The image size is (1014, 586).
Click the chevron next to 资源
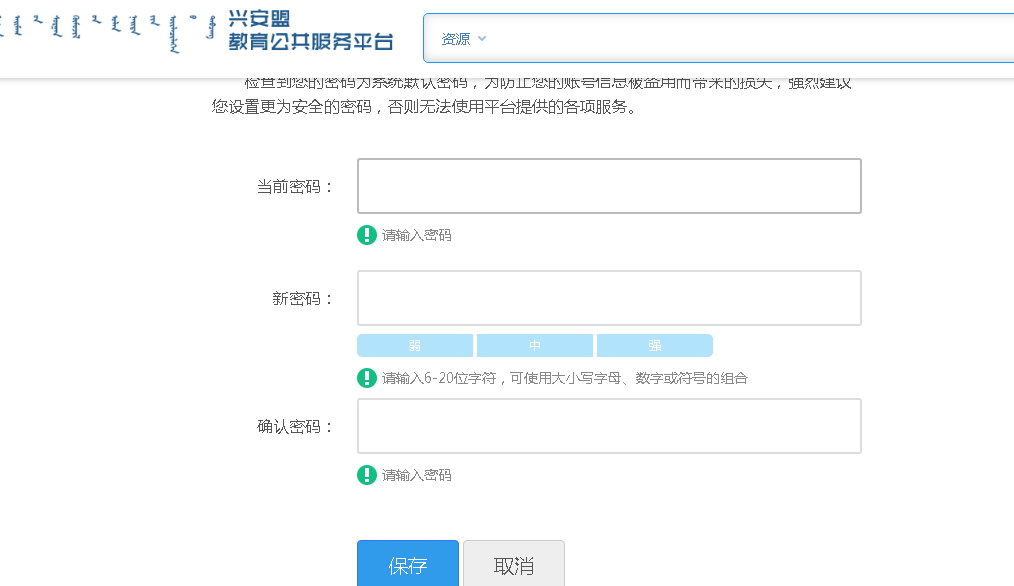[x=483, y=39]
